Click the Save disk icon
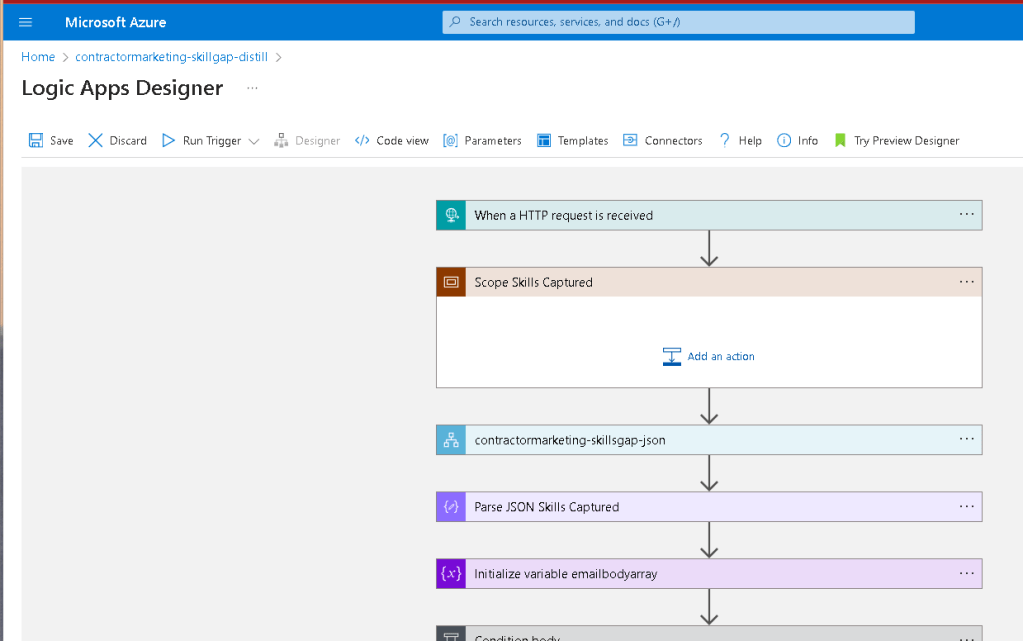The image size is (1023, 641). (x=36, y=140)
